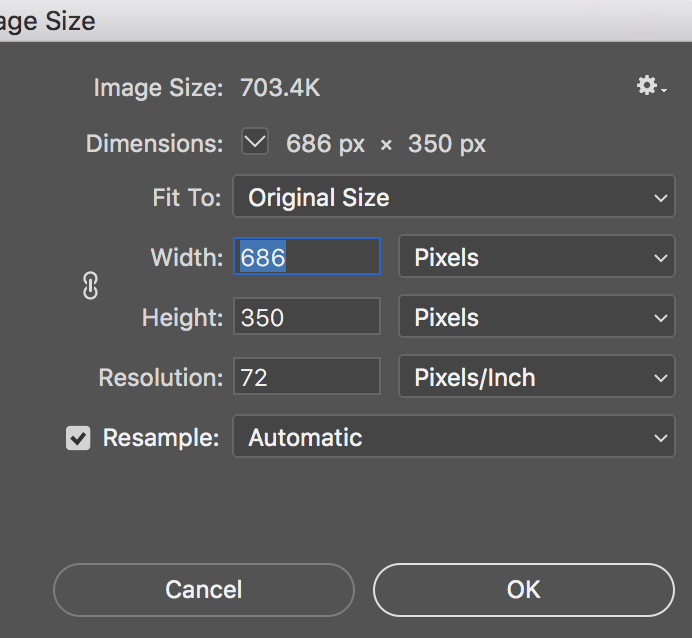
Task: Open the Pixels/Inch resolution units dropdown
Action: (537, 378)
